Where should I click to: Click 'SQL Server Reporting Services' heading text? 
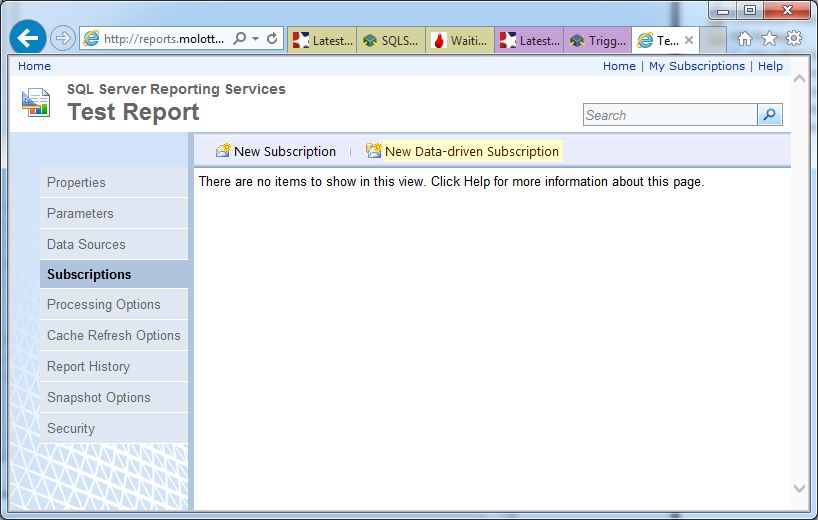176,89
